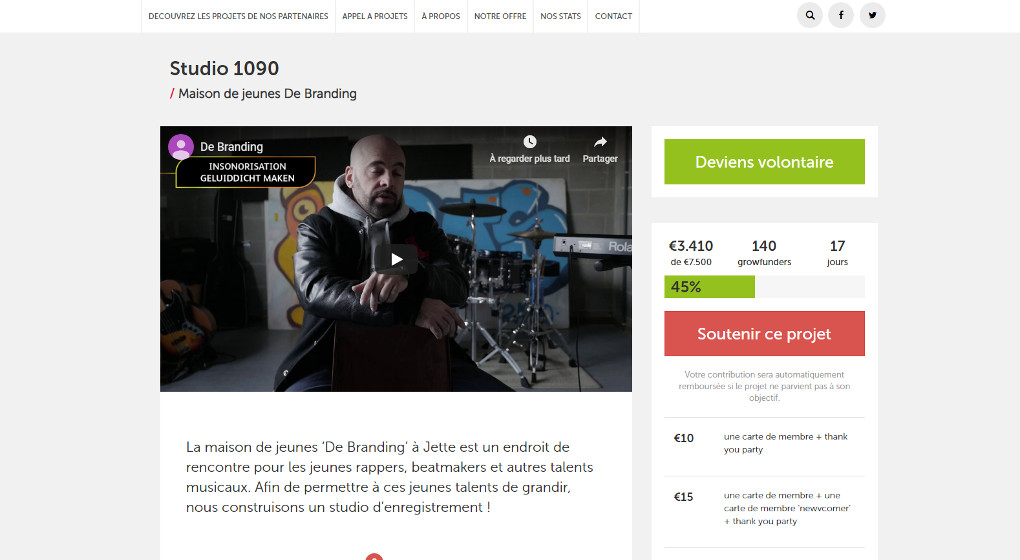Go to Appel à projets menu

(375, 16)
